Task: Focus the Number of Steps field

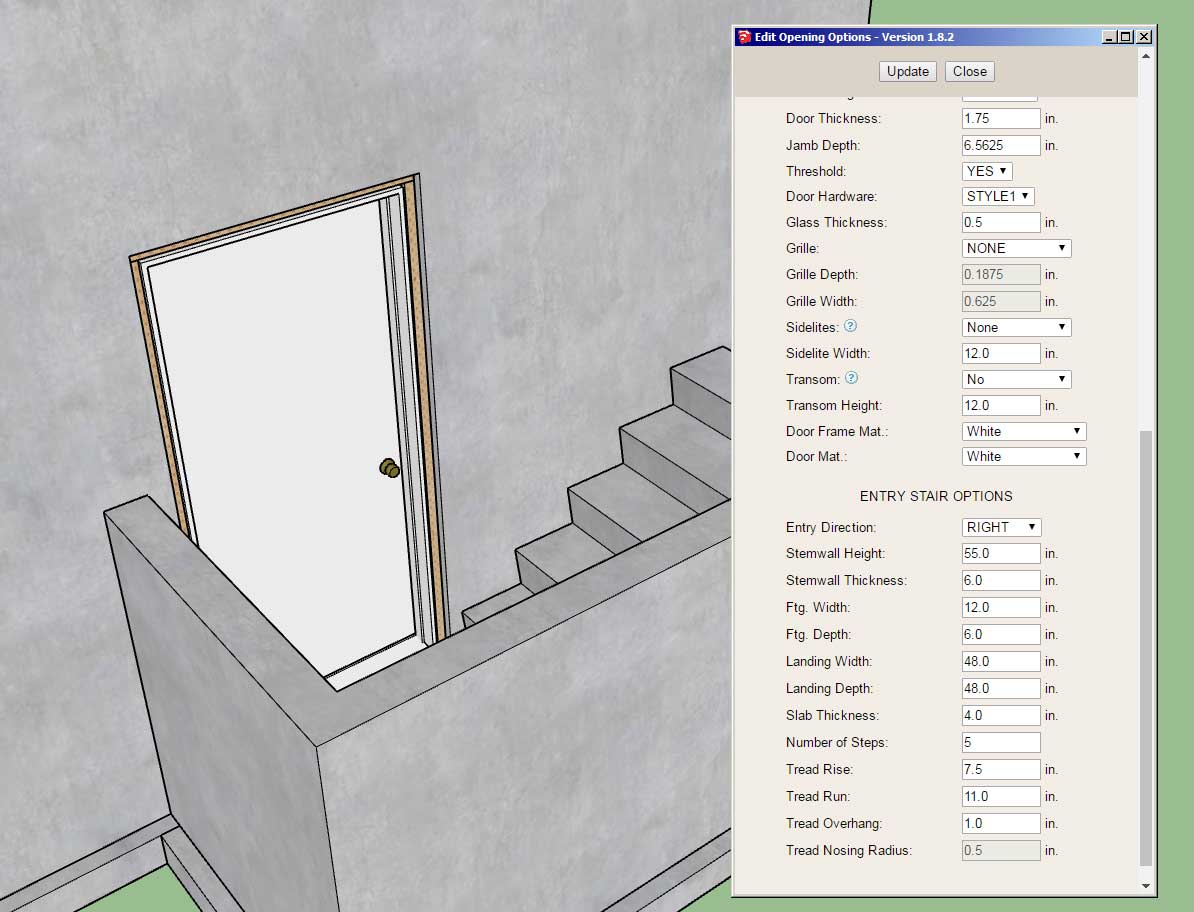Action: coord(1001,742)
